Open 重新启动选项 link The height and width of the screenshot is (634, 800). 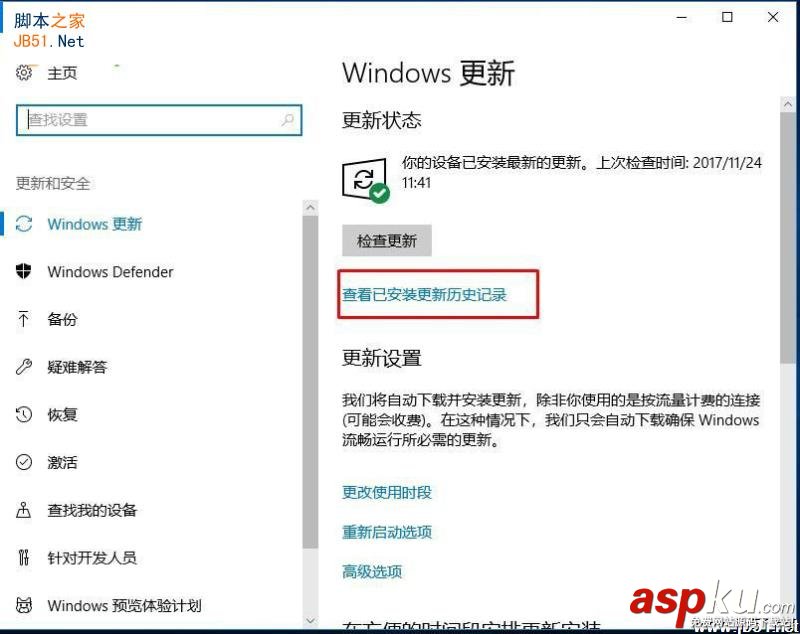[x=387, y=532]
